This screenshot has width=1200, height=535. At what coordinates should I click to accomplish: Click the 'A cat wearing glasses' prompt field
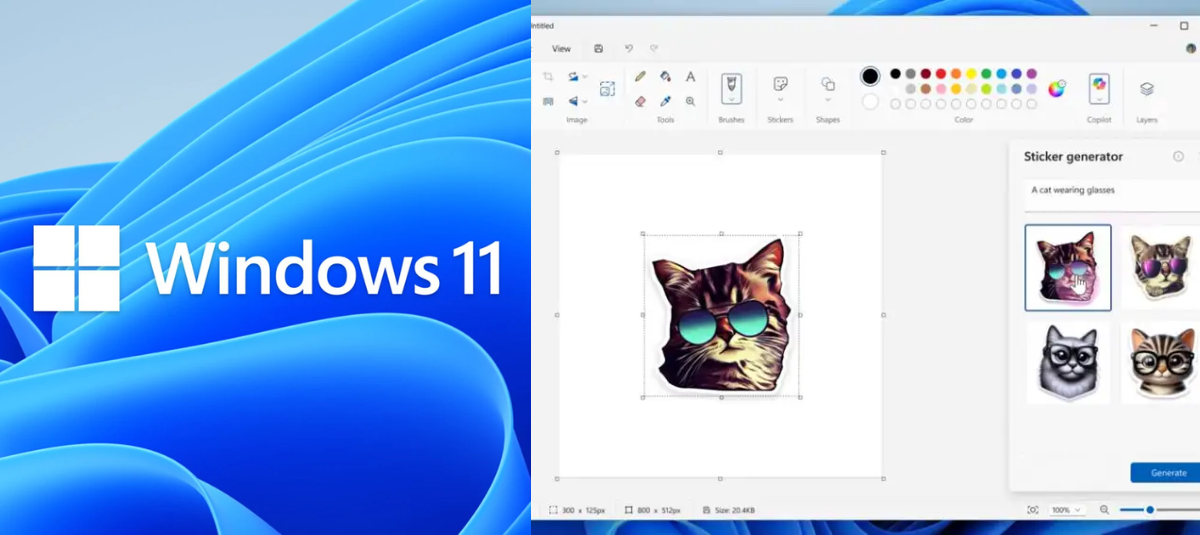[1112, 194]
